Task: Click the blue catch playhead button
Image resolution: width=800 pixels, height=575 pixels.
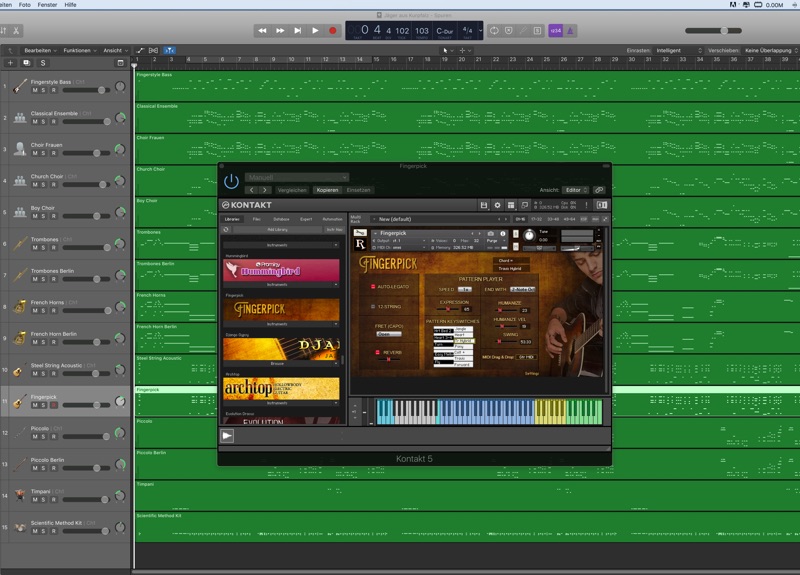Action: click(x=169, y=51)
